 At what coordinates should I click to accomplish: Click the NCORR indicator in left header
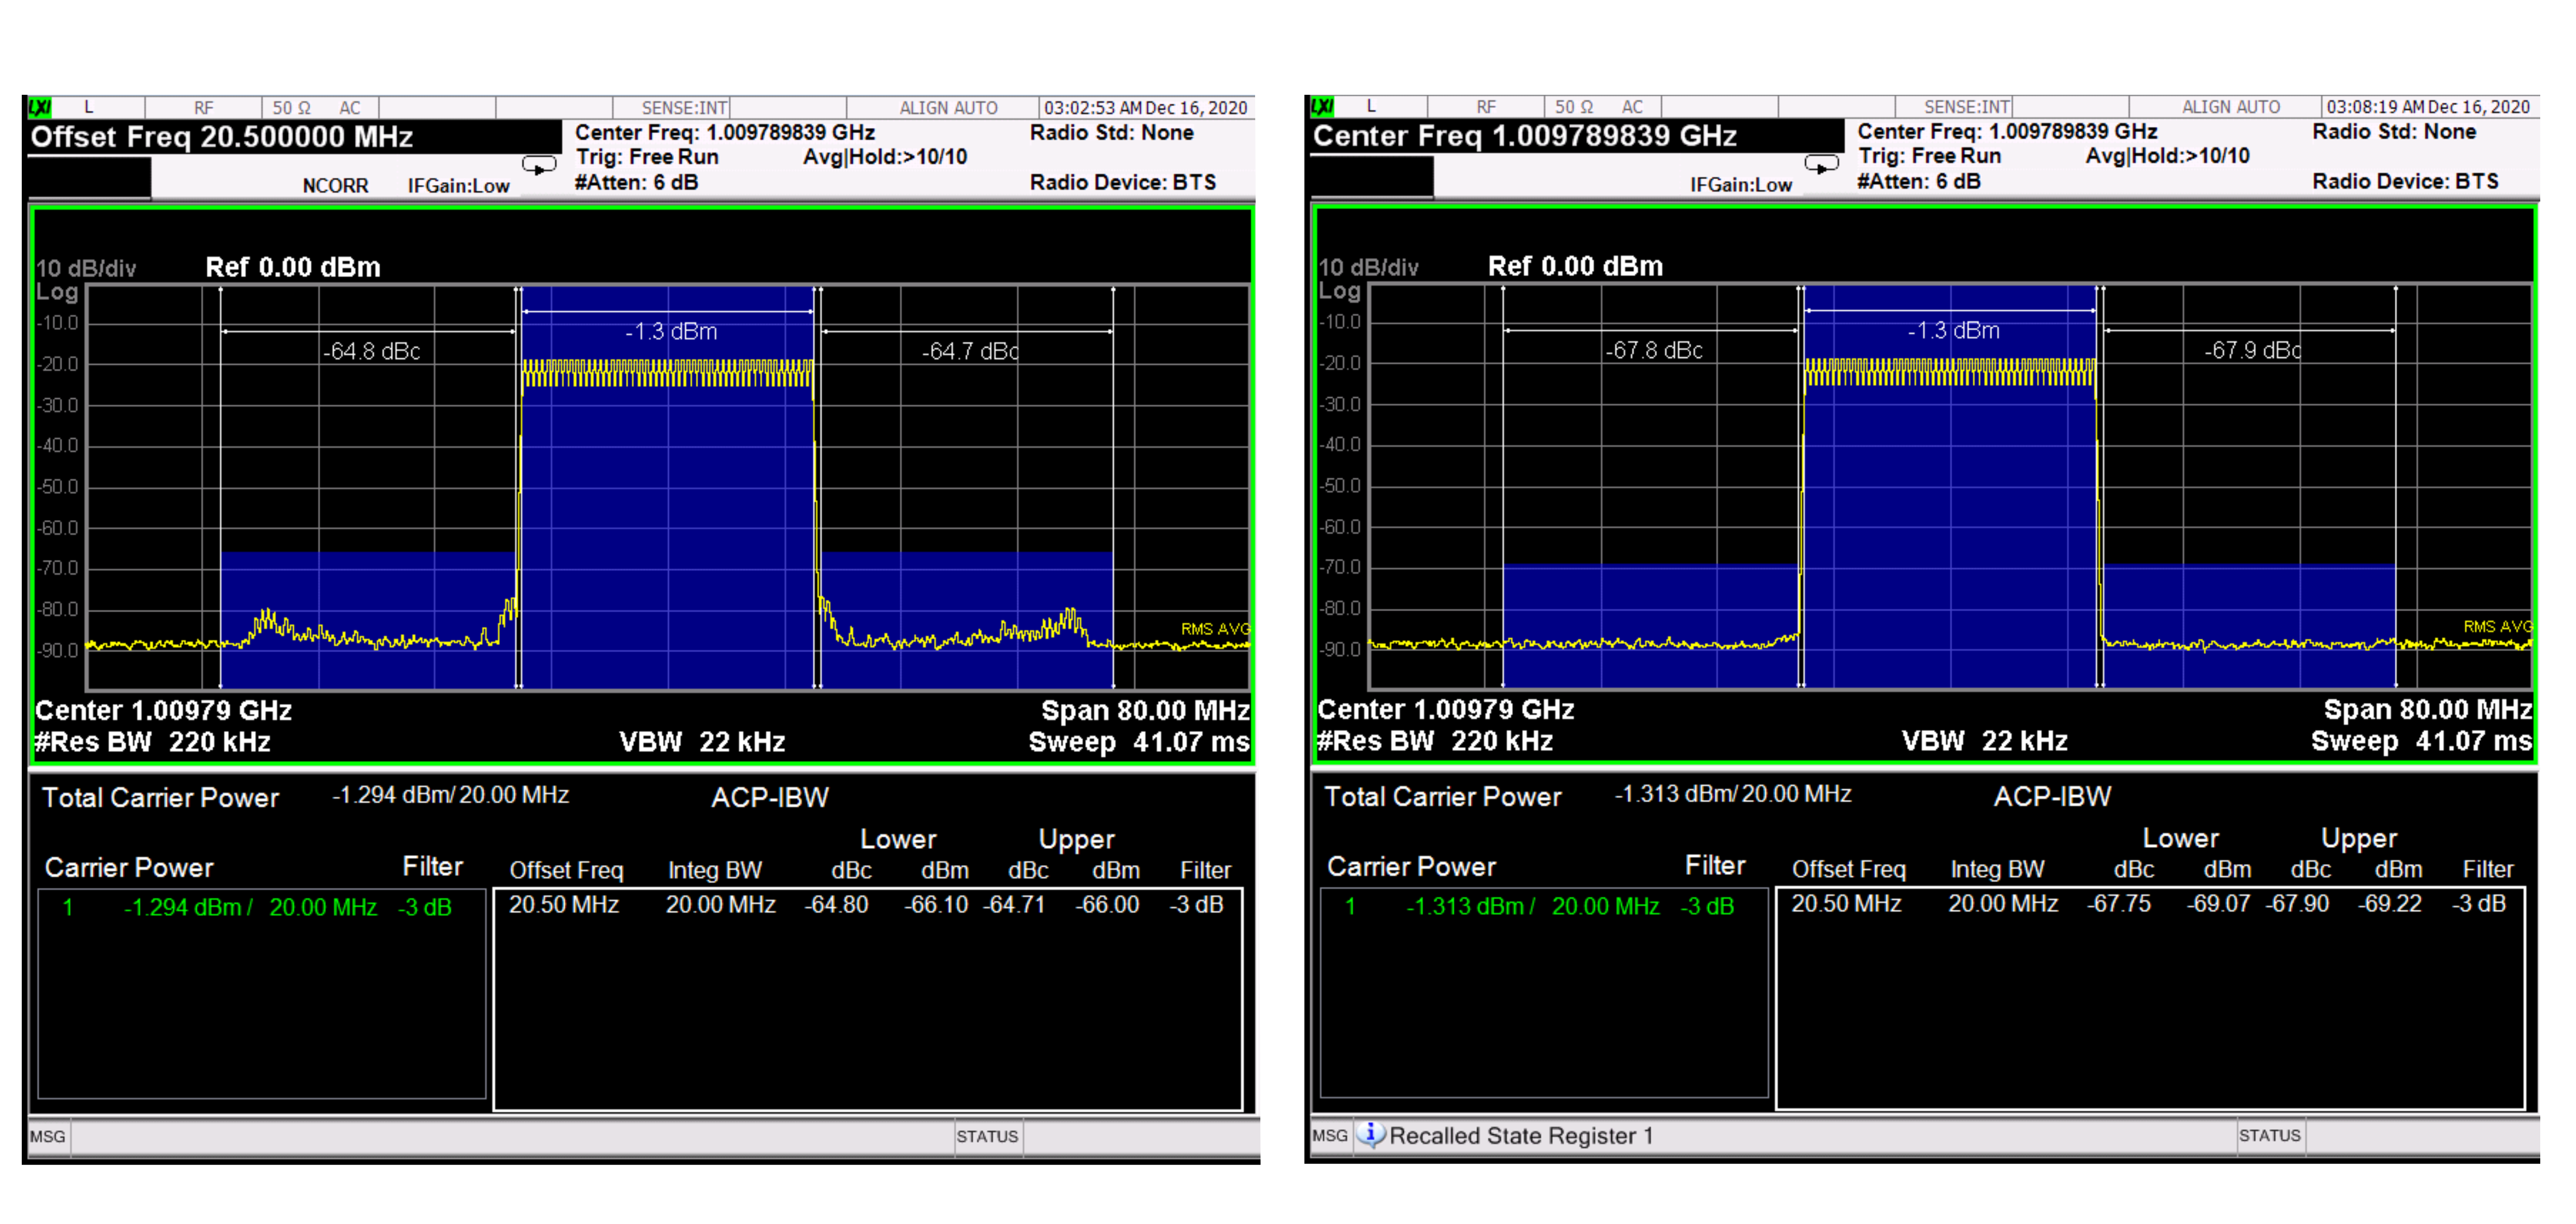click(335, 186)
